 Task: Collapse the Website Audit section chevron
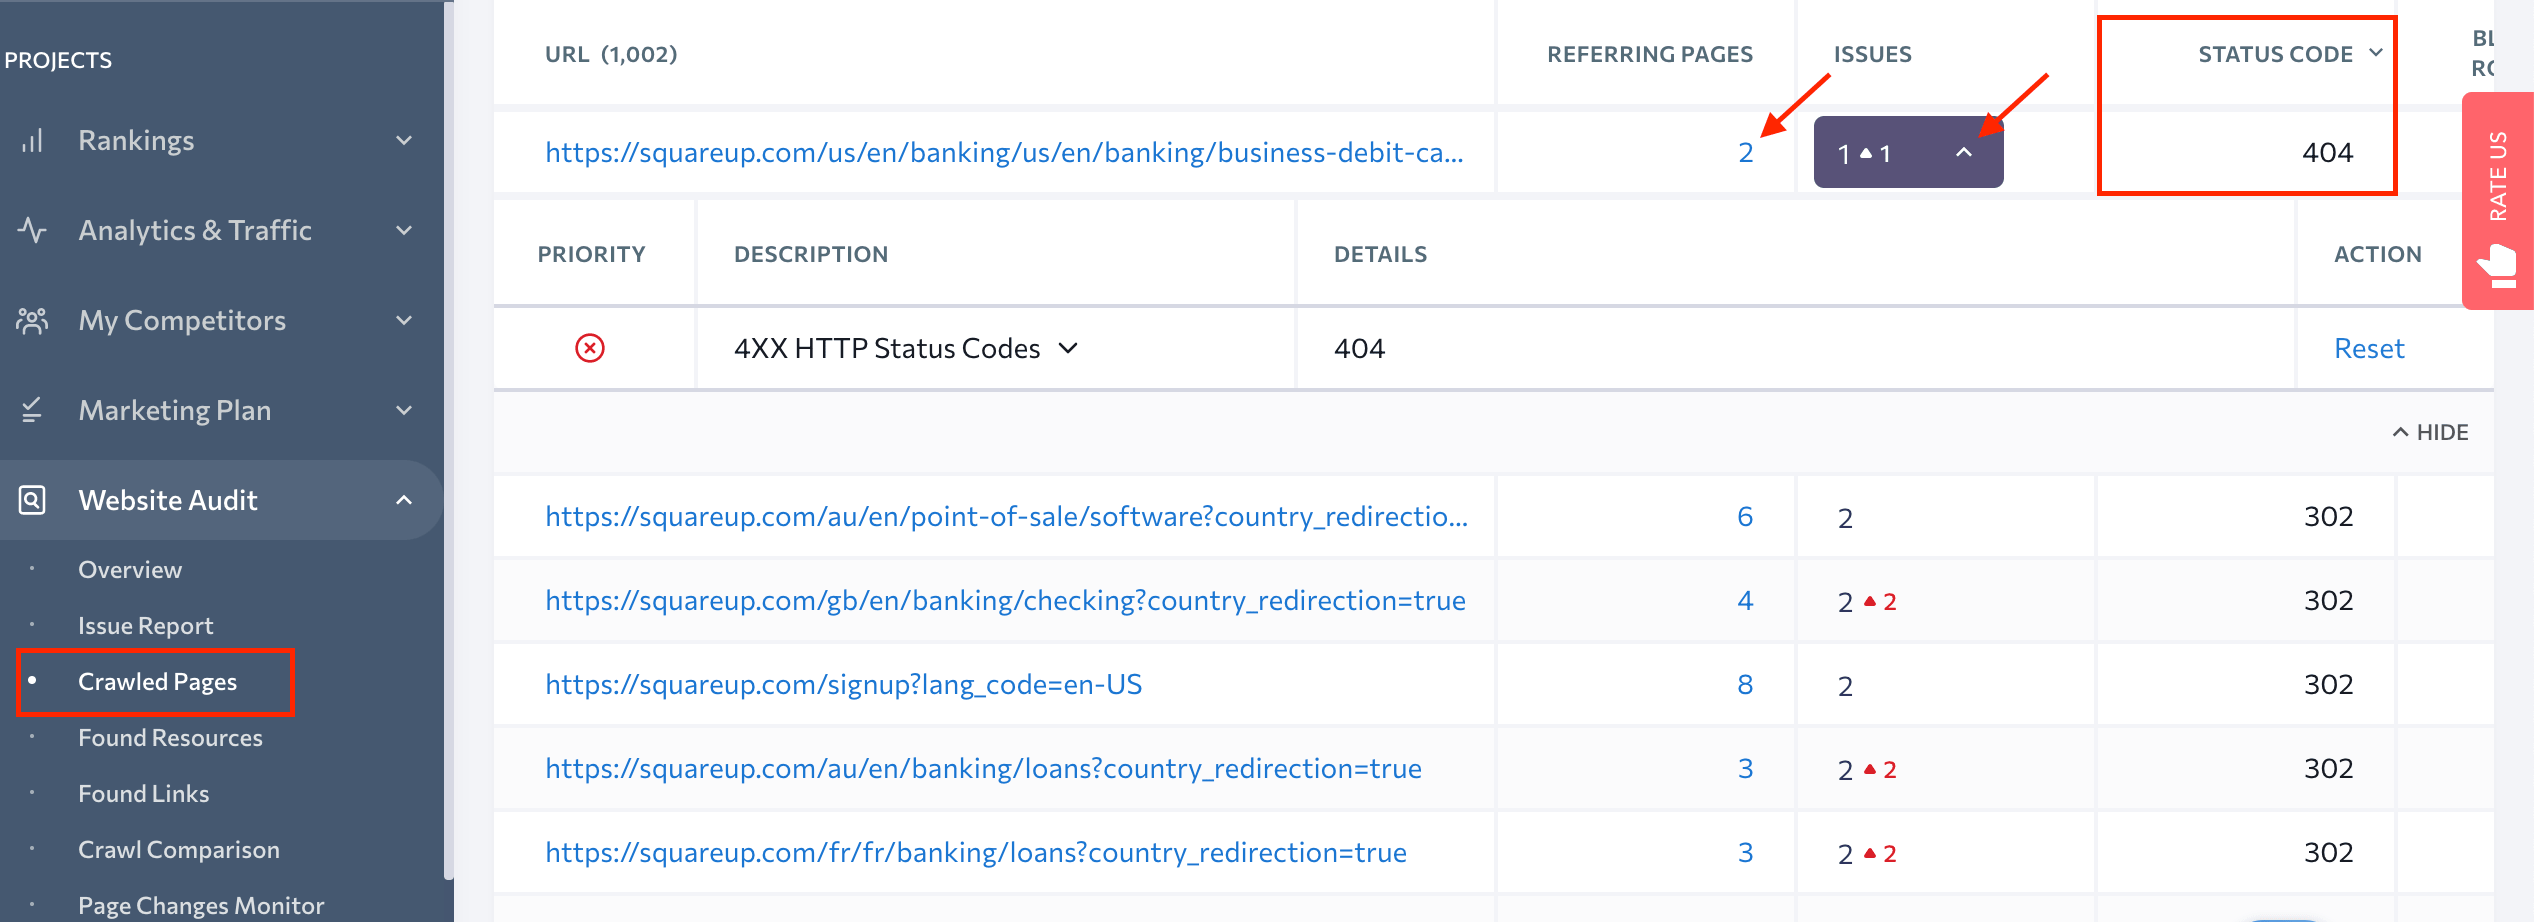point(404,500)
